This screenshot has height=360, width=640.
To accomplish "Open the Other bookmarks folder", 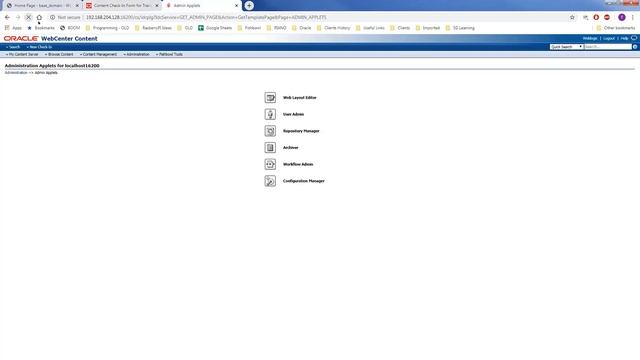I will (616, 28).
